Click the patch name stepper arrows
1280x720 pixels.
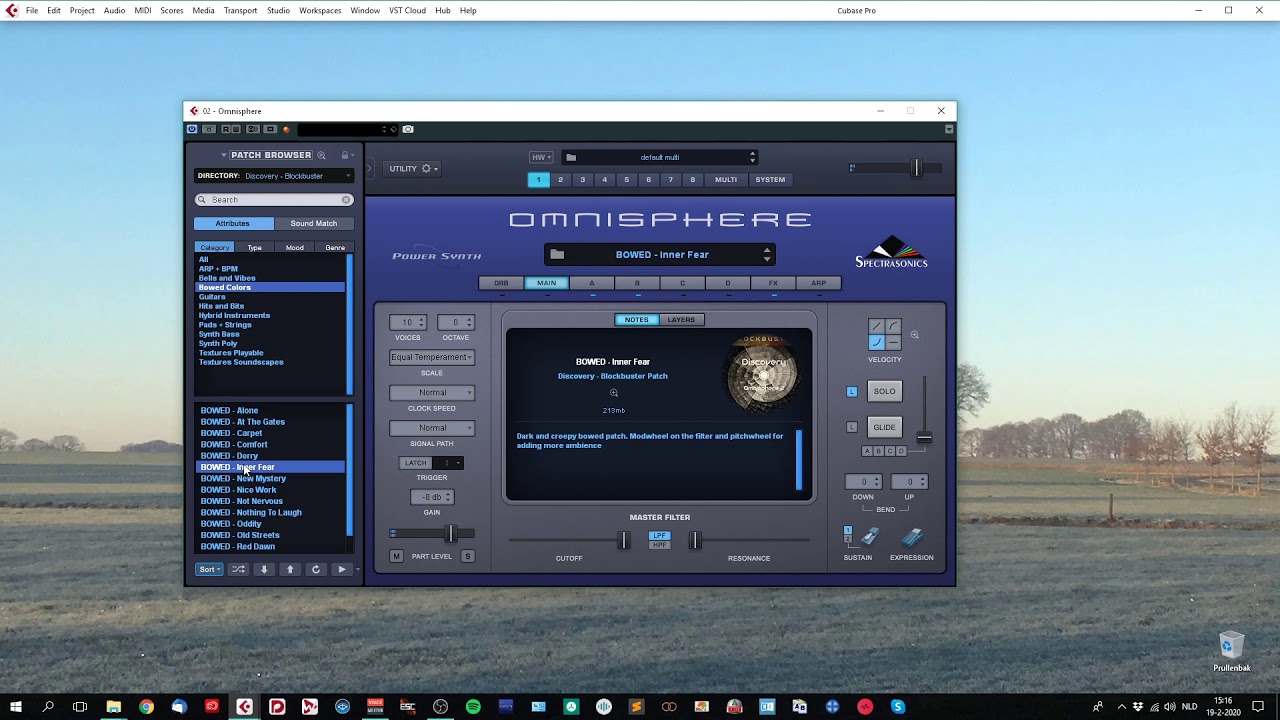767,255
